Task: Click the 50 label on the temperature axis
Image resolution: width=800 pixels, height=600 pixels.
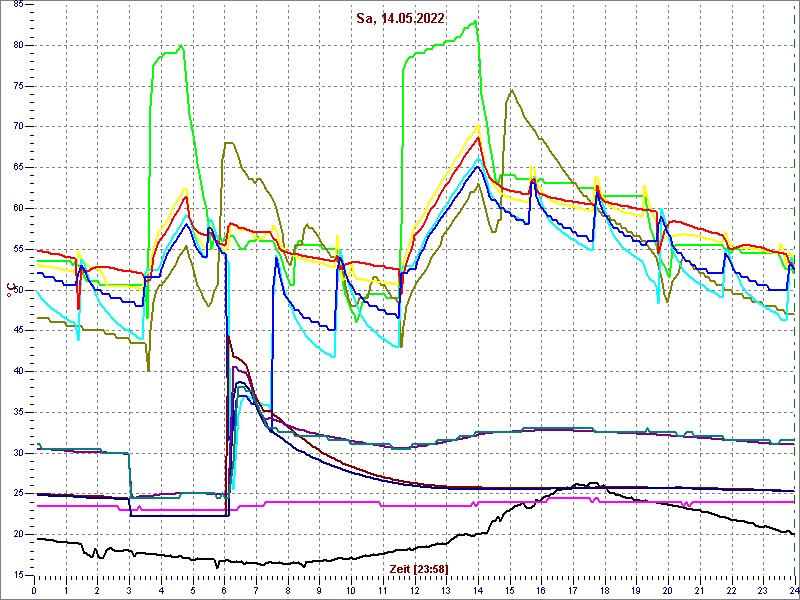Action: [17, 290]
